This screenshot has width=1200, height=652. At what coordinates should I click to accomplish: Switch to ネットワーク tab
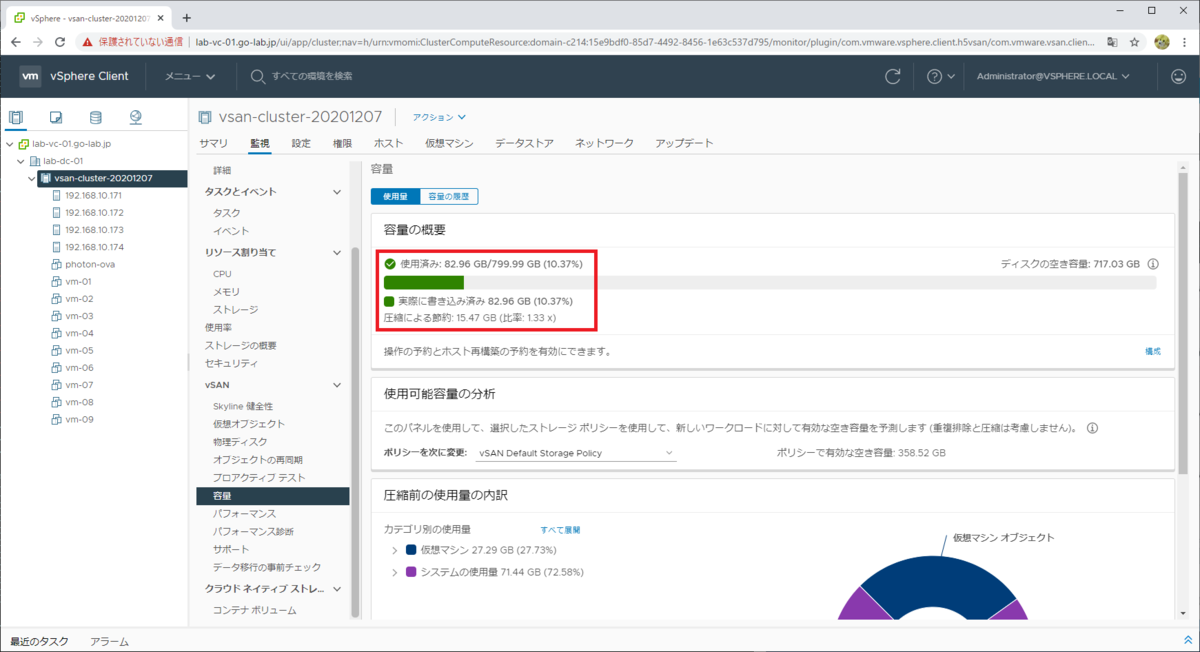[x=604, y=143]
